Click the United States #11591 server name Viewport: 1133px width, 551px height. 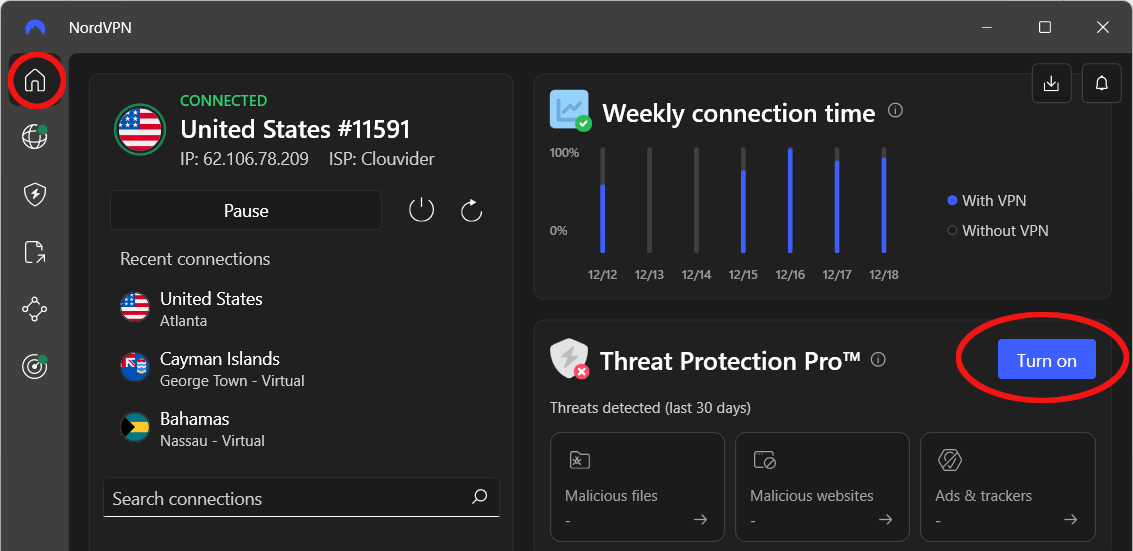pos(296,129)
